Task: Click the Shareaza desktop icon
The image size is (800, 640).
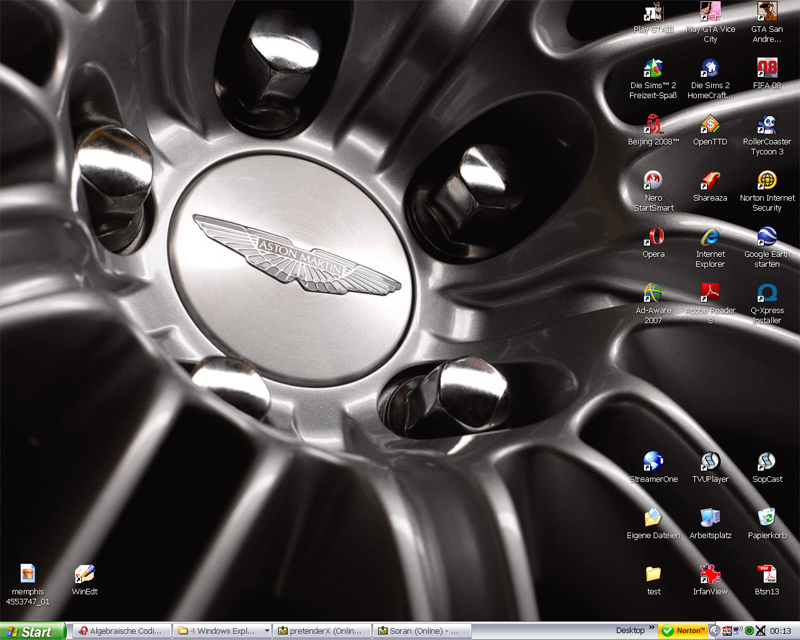Action: click(x=710, y=182)
